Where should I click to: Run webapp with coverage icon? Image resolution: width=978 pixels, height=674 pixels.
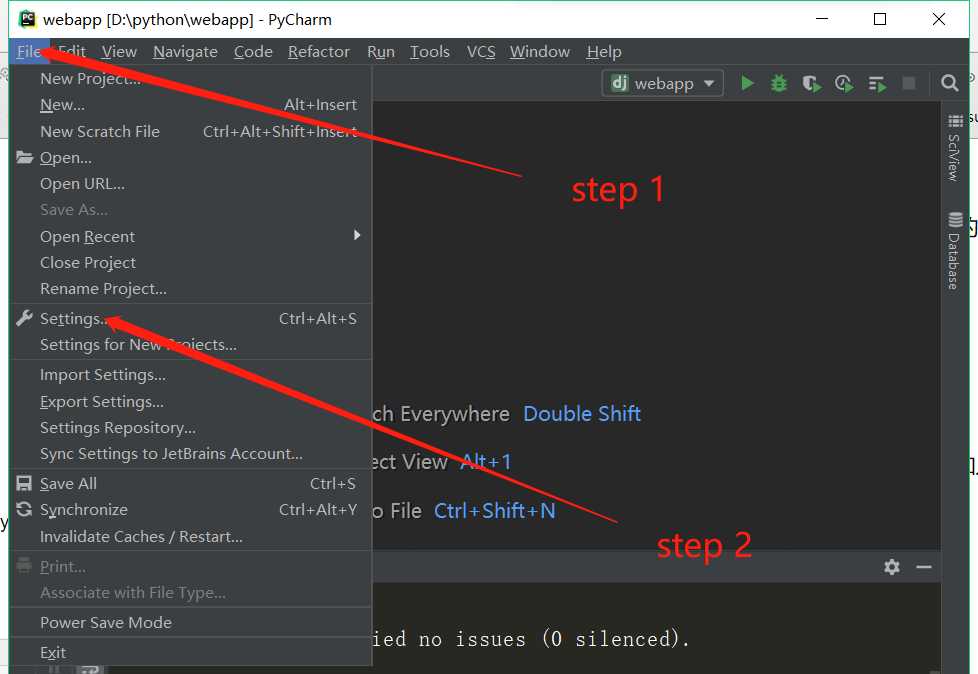811,83
